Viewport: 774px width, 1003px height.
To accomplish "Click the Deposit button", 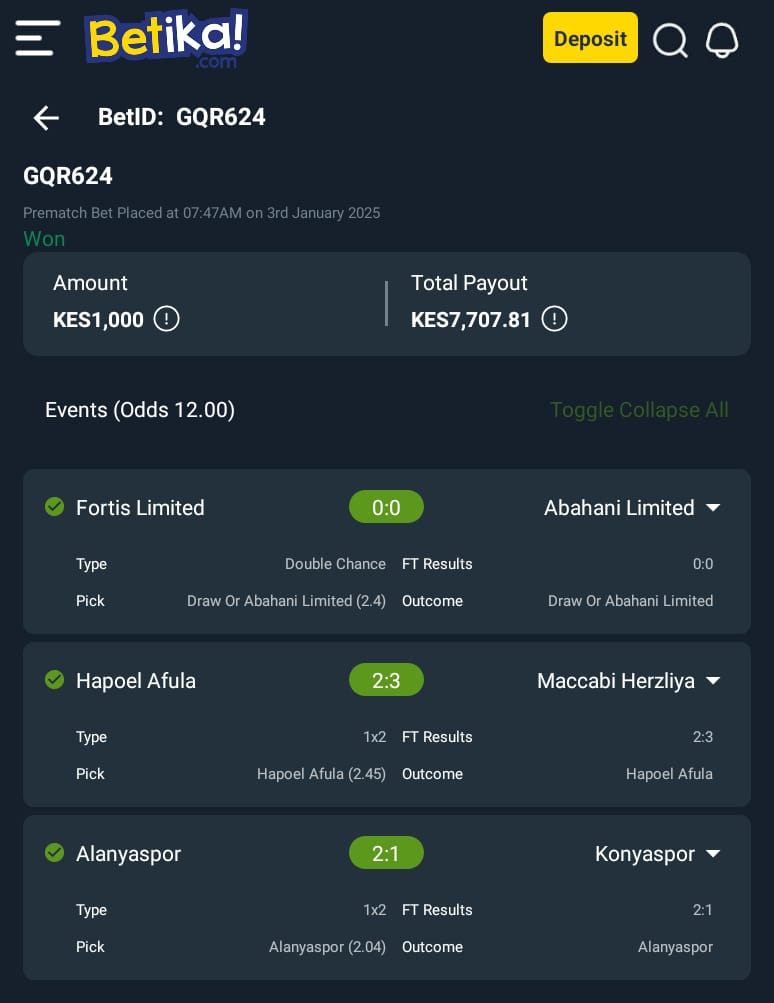I will (590, 38).
